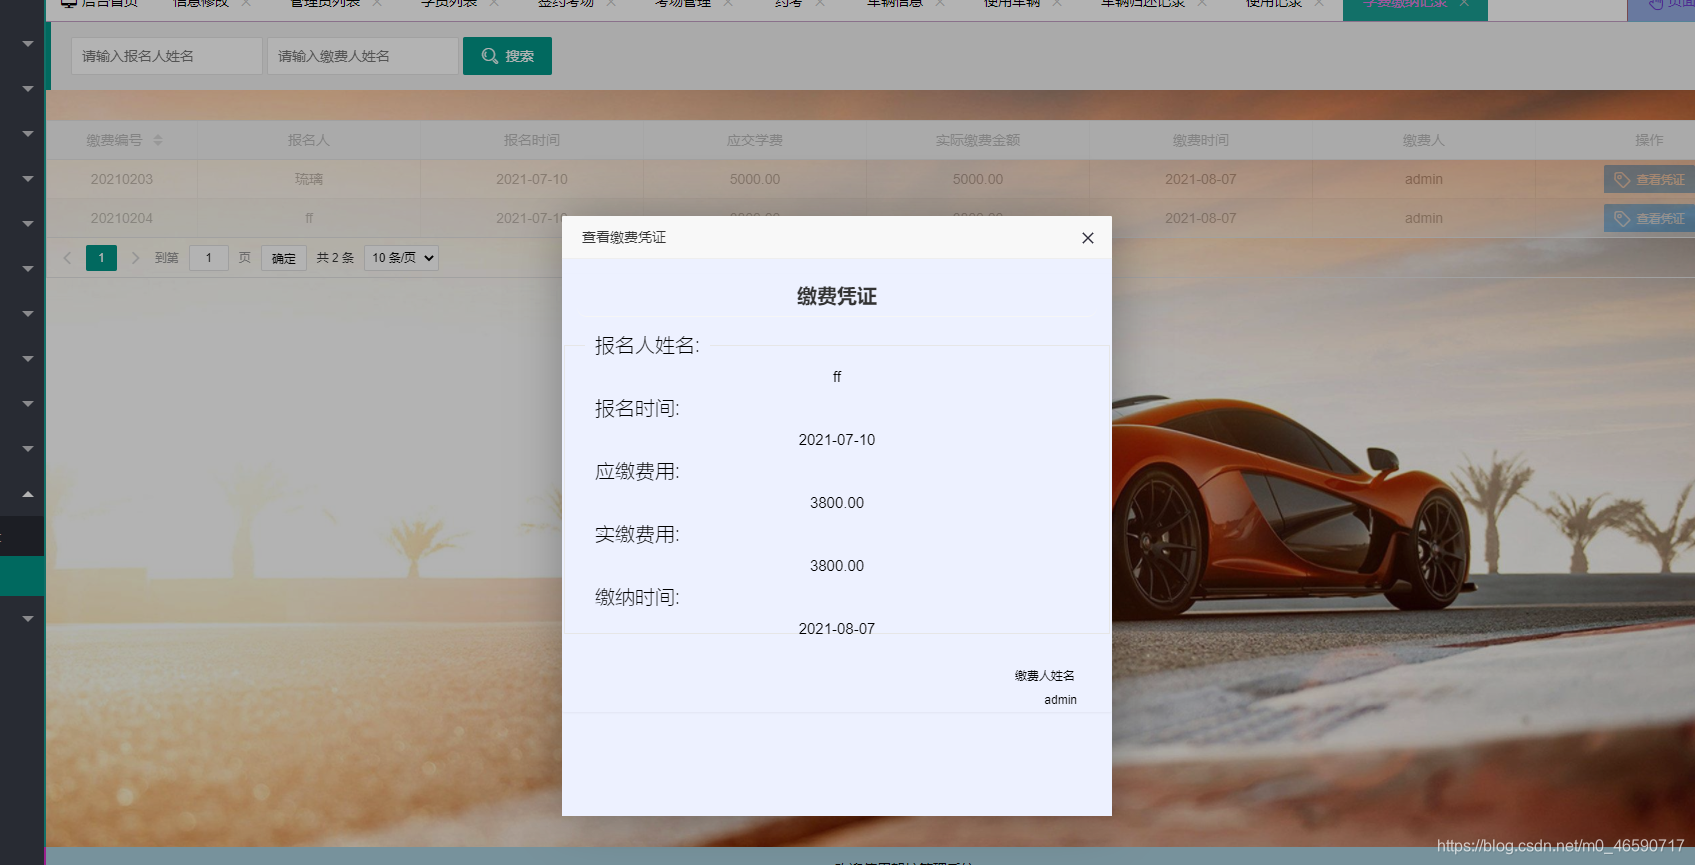The width and height of the screenshot is (1695, 865).
Task: Open the 10 条/页 page size dropdown
Action: point(402,258)
